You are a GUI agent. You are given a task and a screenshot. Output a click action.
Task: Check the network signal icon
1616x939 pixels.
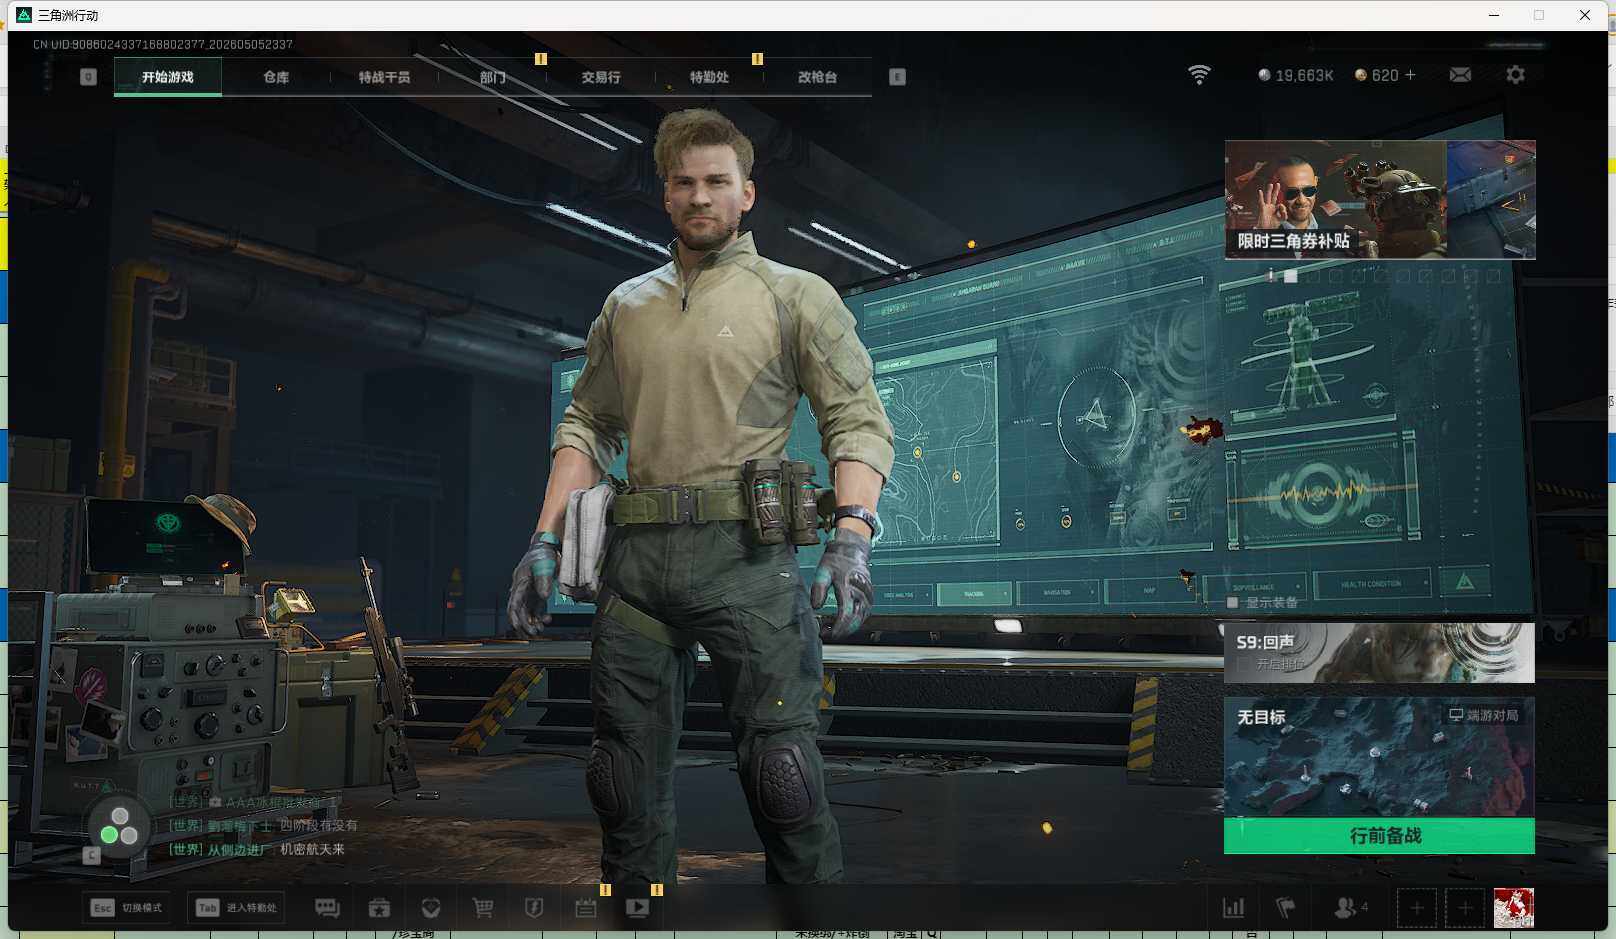click(x=1199, y=75)
